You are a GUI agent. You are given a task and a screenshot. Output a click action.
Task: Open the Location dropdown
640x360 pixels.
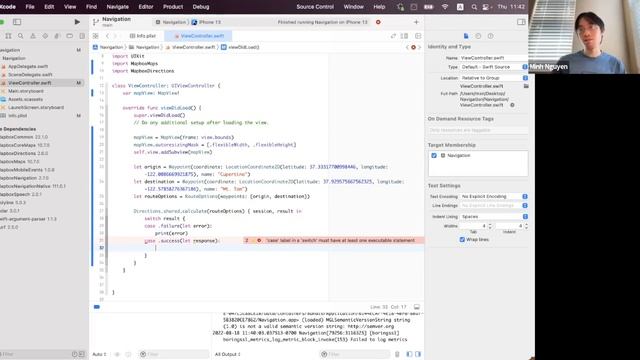pos(493,78)
